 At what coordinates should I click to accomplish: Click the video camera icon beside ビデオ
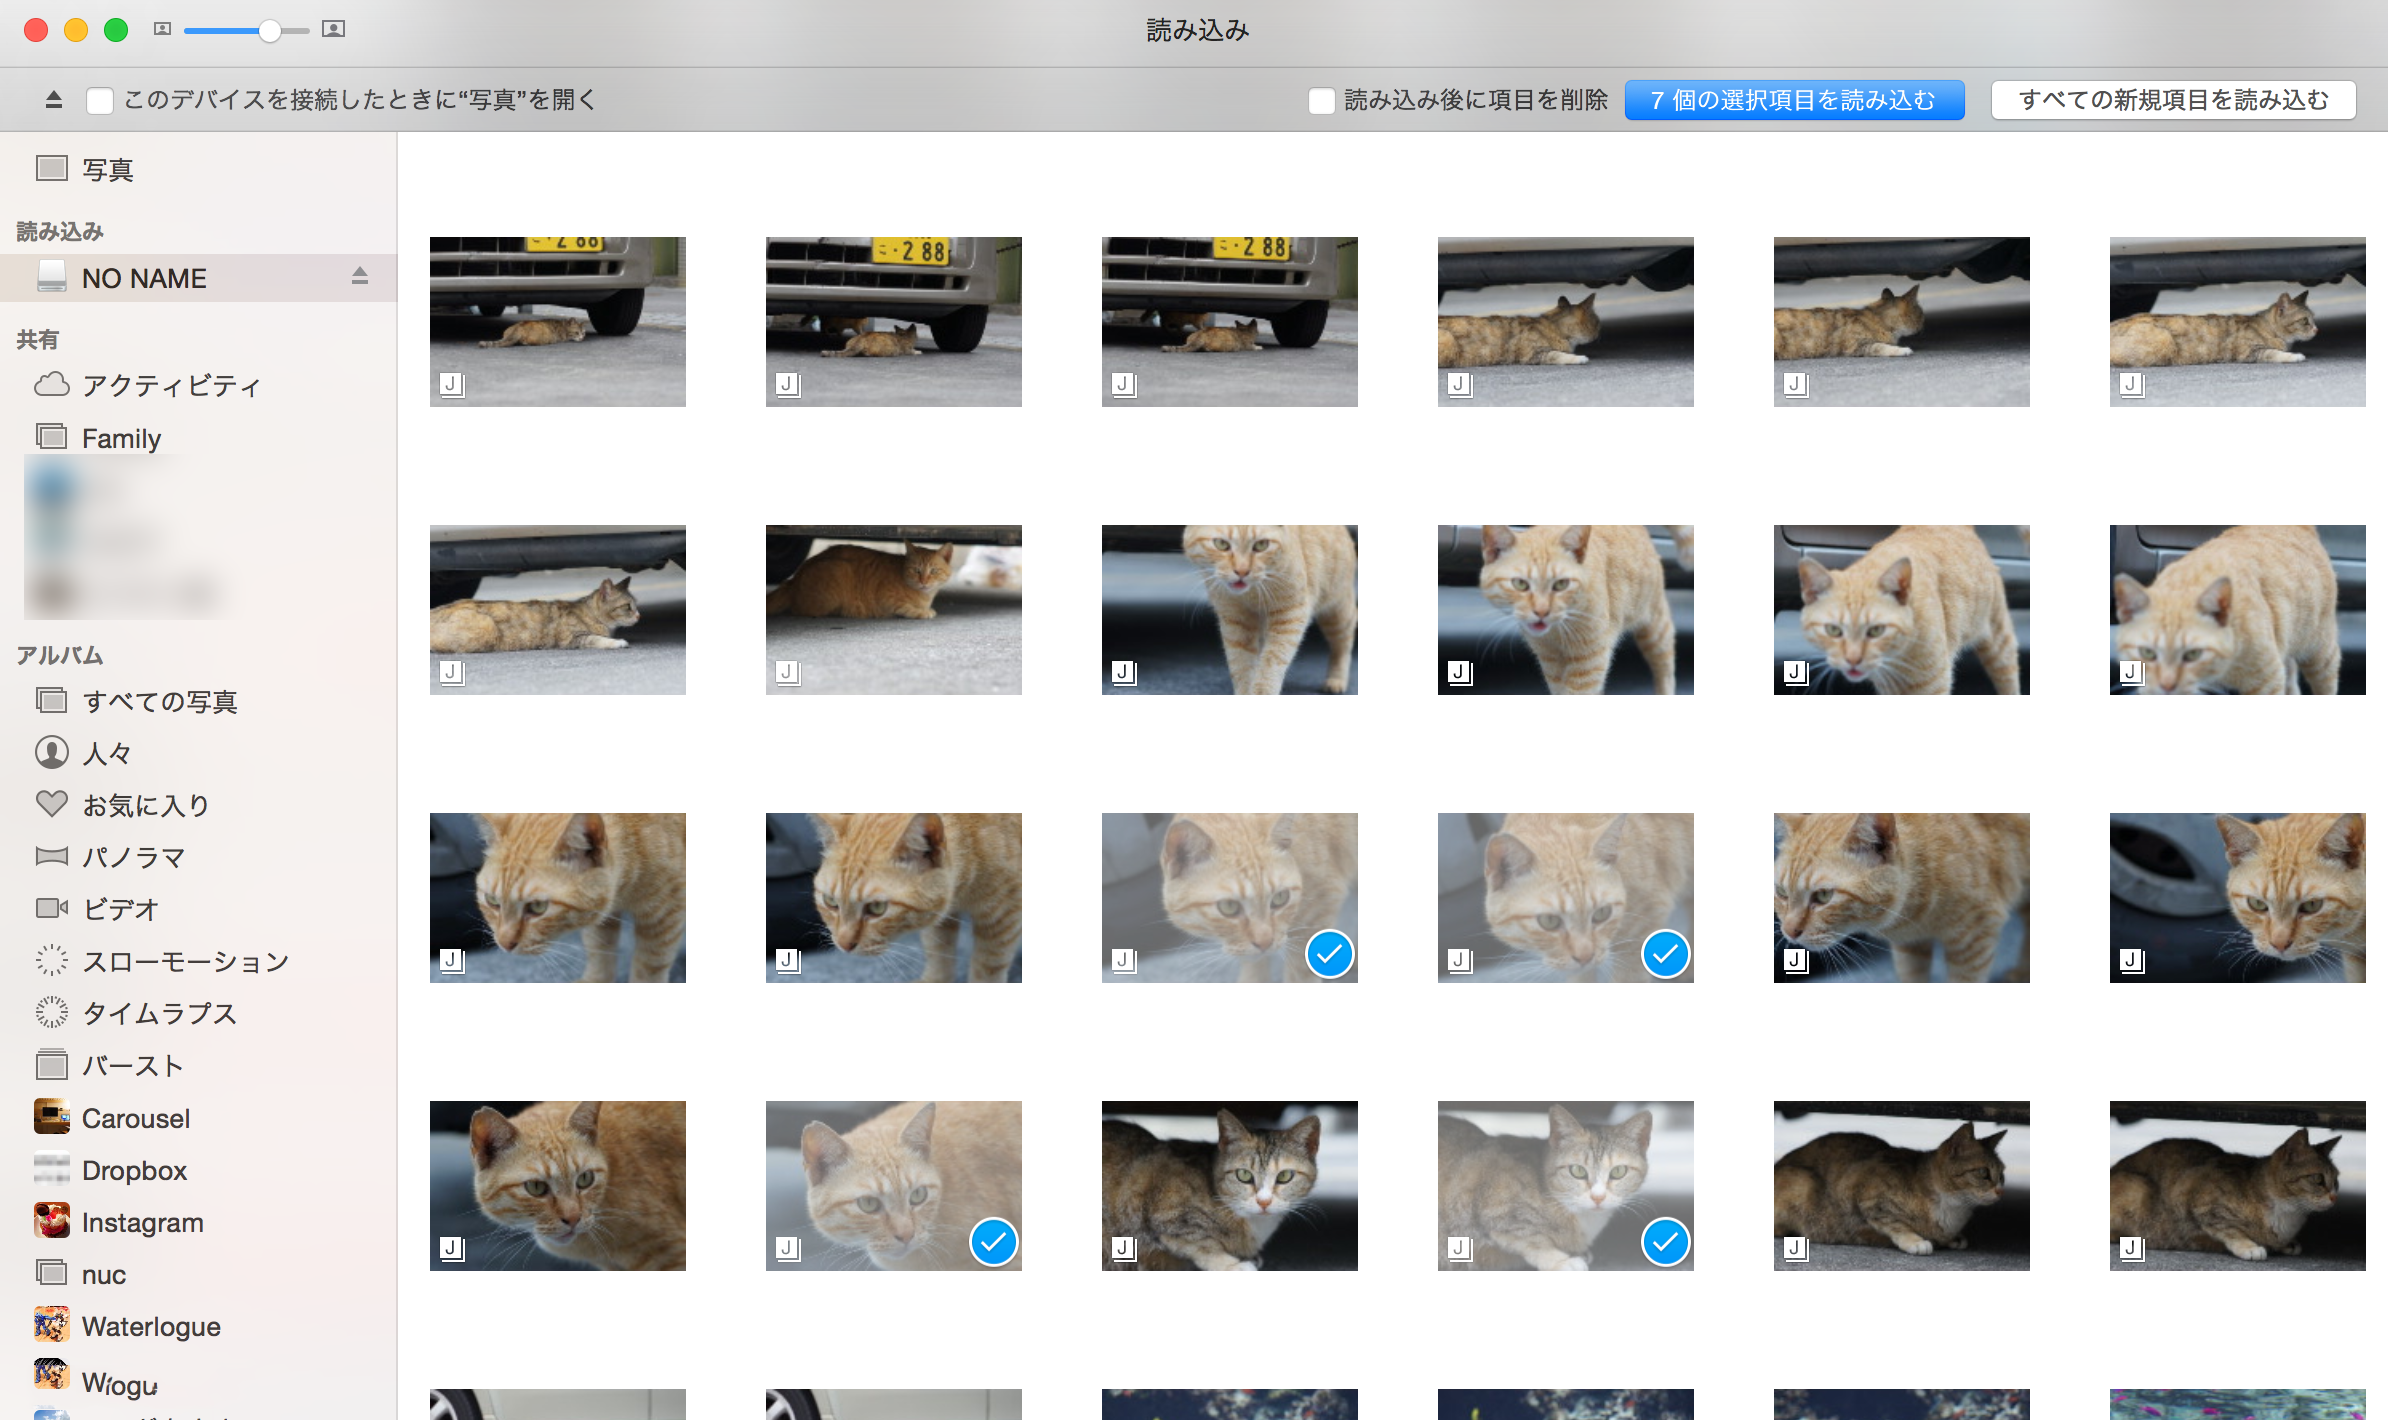pos(52,908)
